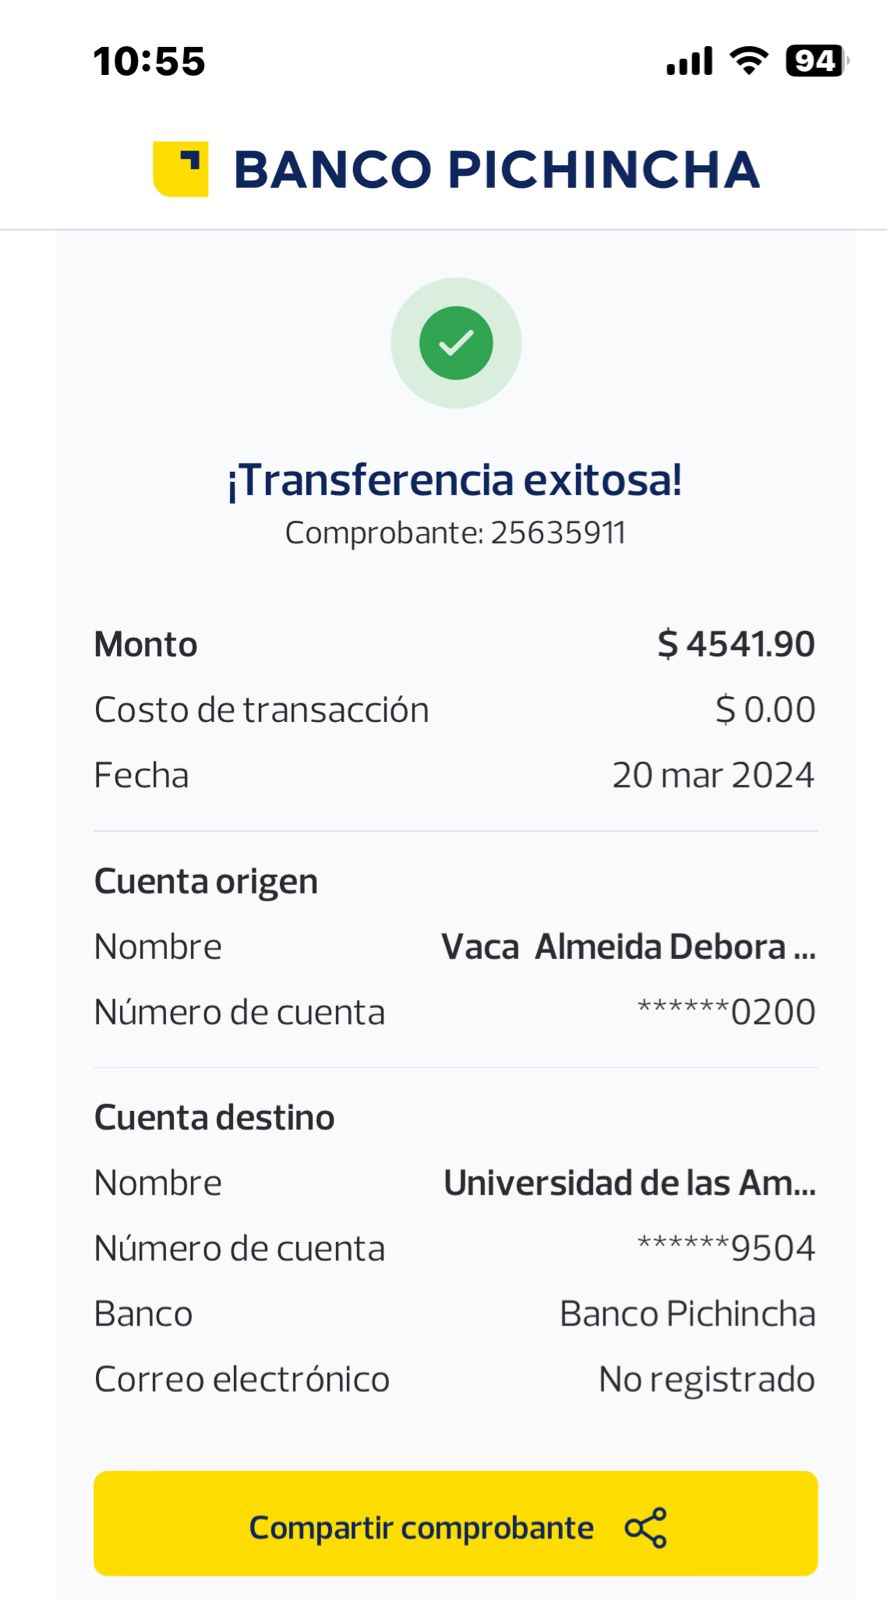Tap the truncated origin name Vaca Almeida Debora
The height and width of the screenshot is (1600, 887).
point(628,947)
